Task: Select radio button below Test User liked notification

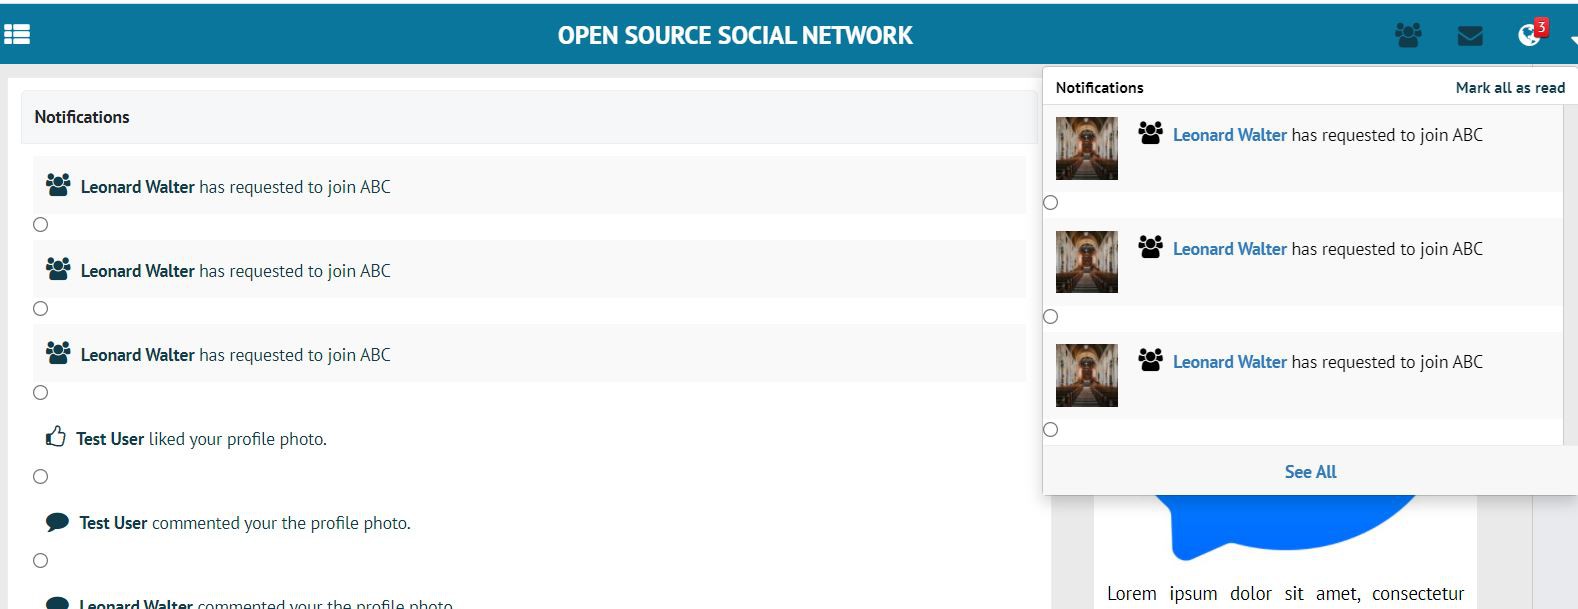Action: (x=41, y=476)
